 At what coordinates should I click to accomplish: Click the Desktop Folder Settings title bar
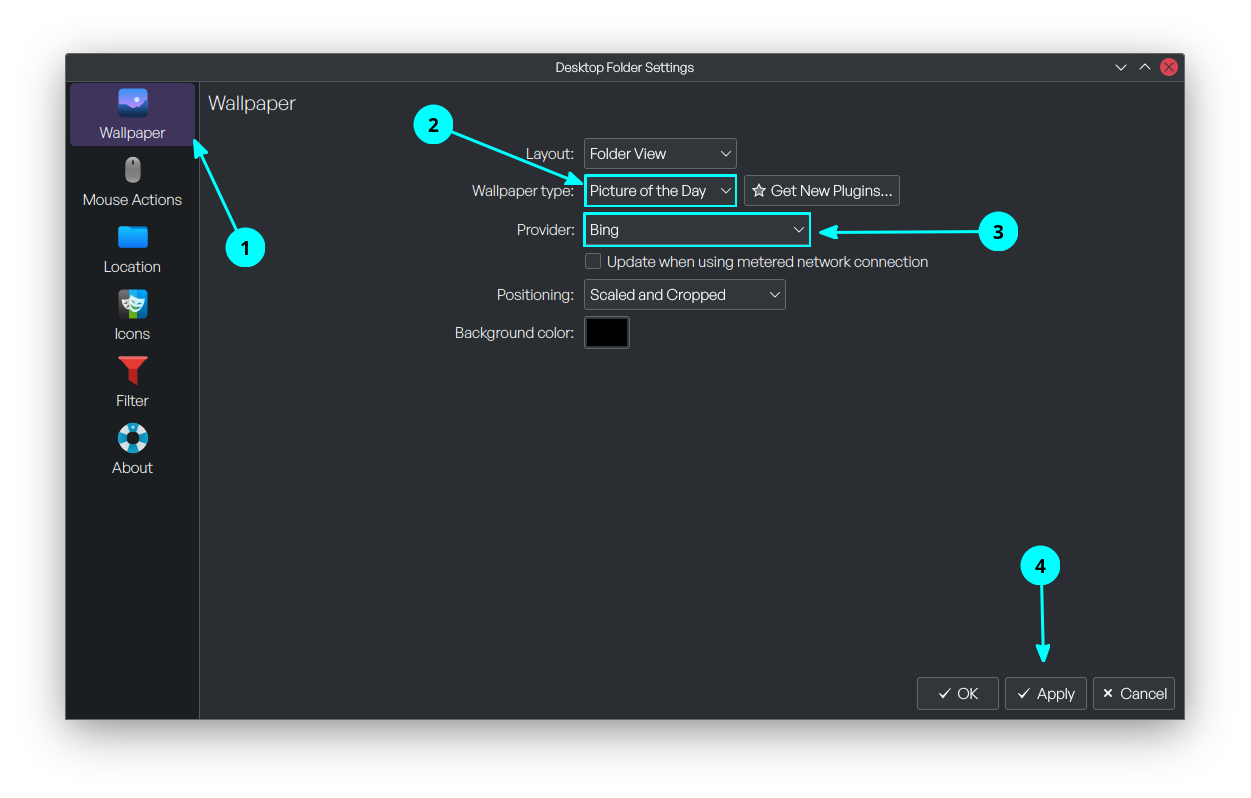624,67
